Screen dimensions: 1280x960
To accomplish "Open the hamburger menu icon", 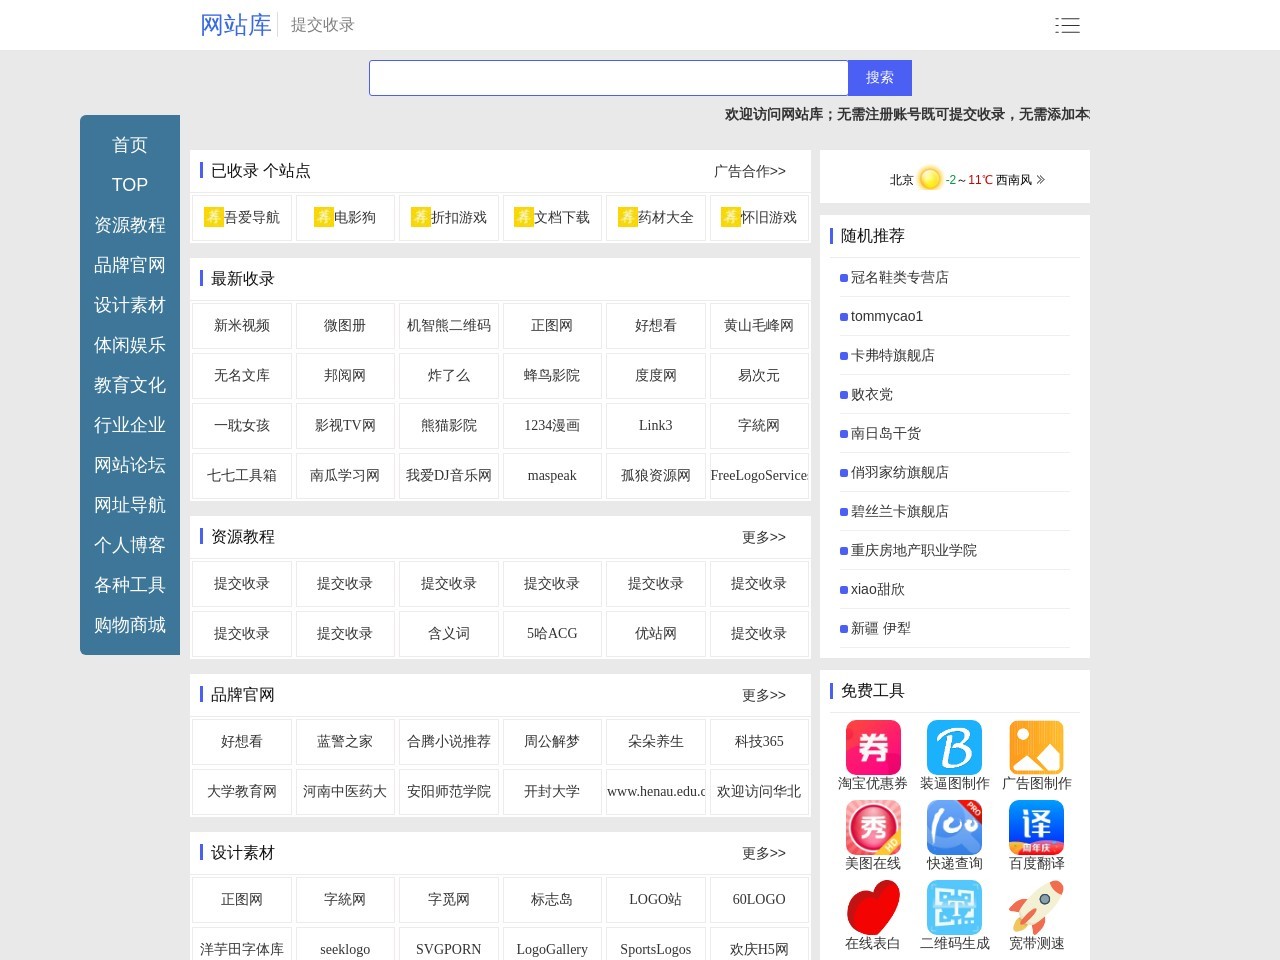I will tap(1067, 26).
